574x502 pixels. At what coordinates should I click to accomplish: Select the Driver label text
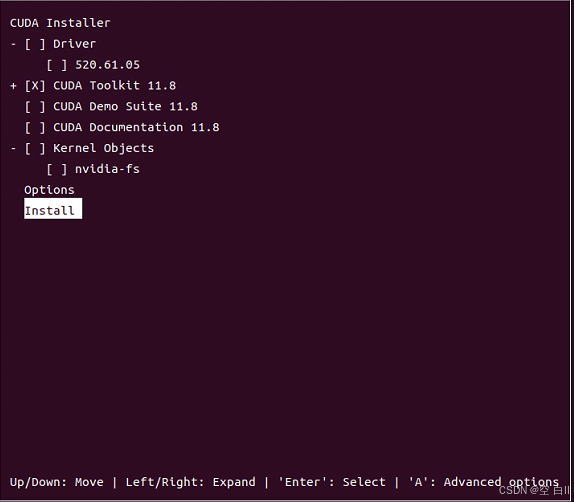74,44
